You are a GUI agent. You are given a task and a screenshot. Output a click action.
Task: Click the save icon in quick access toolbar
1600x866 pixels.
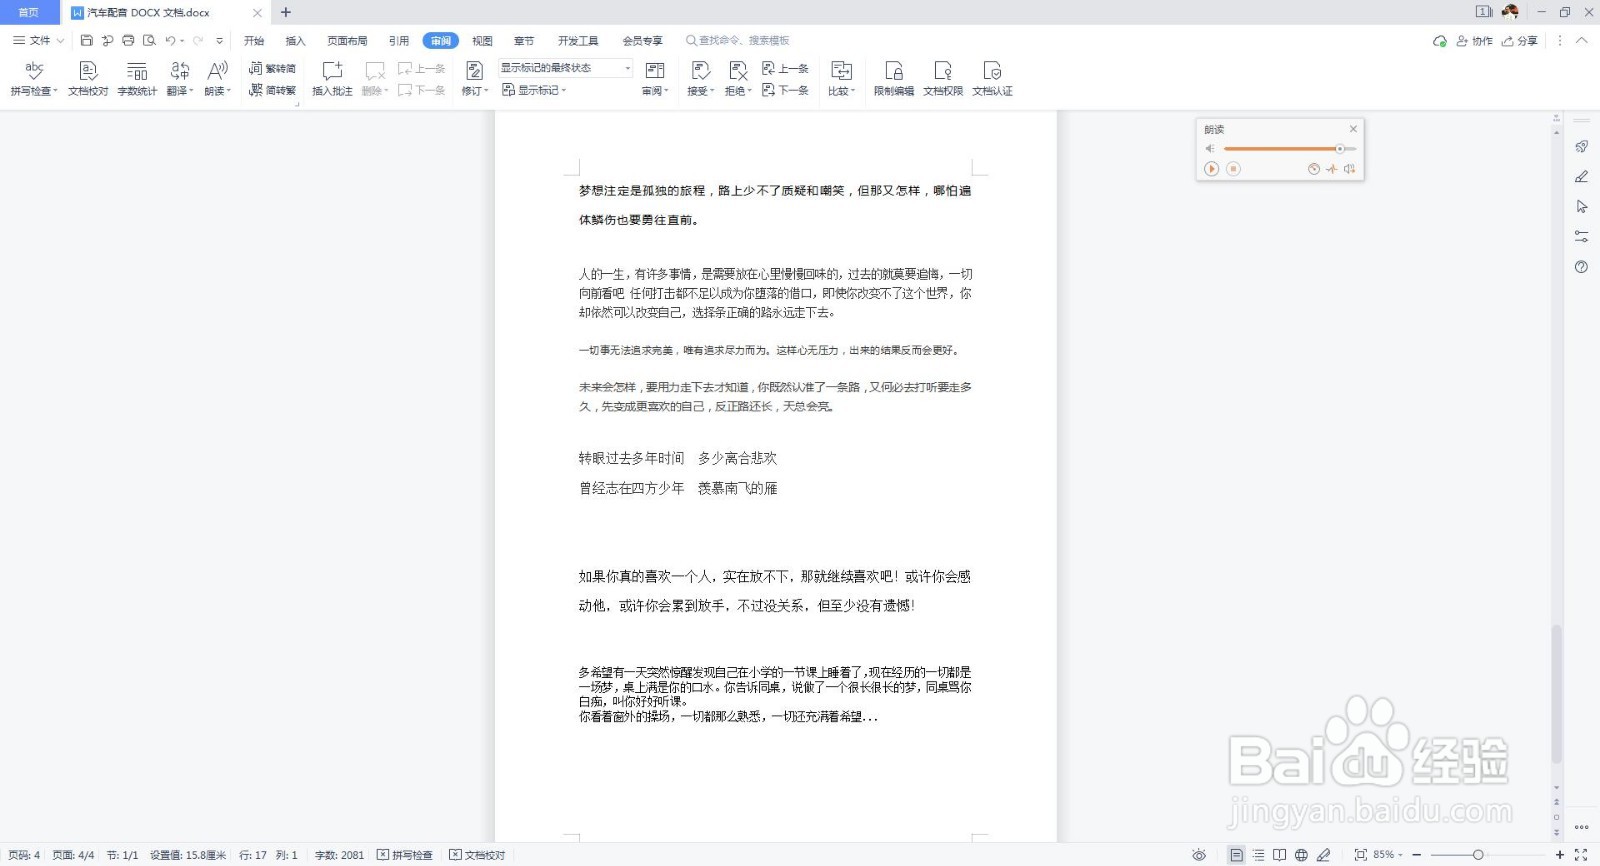[87, 41]
